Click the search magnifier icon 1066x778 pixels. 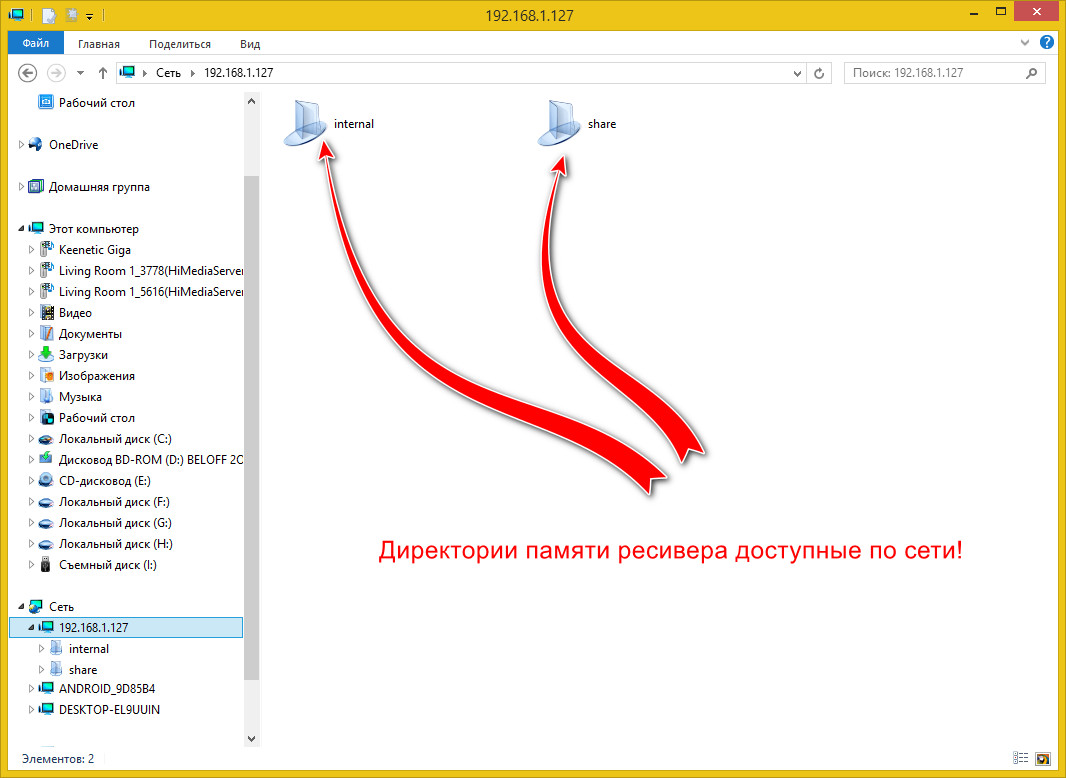(1031, 73)
